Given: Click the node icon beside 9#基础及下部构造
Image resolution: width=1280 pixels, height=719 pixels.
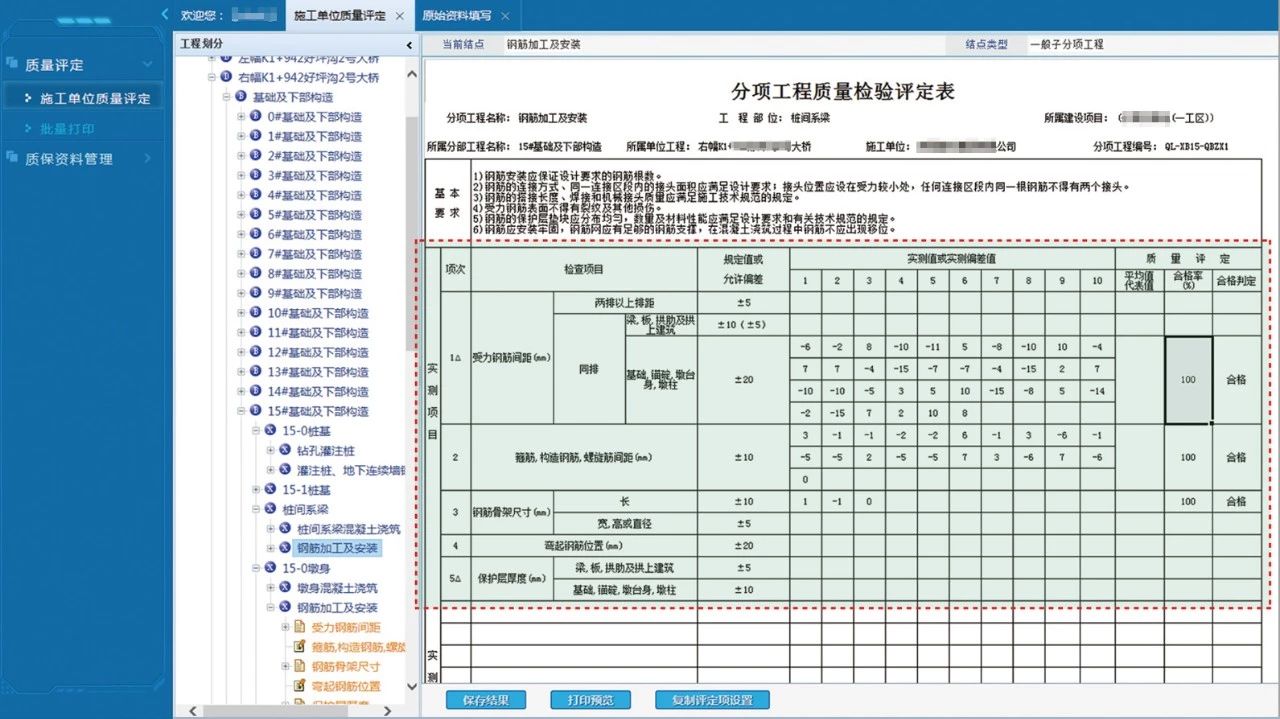Looking at the screenshot, I should pos(256,293).
